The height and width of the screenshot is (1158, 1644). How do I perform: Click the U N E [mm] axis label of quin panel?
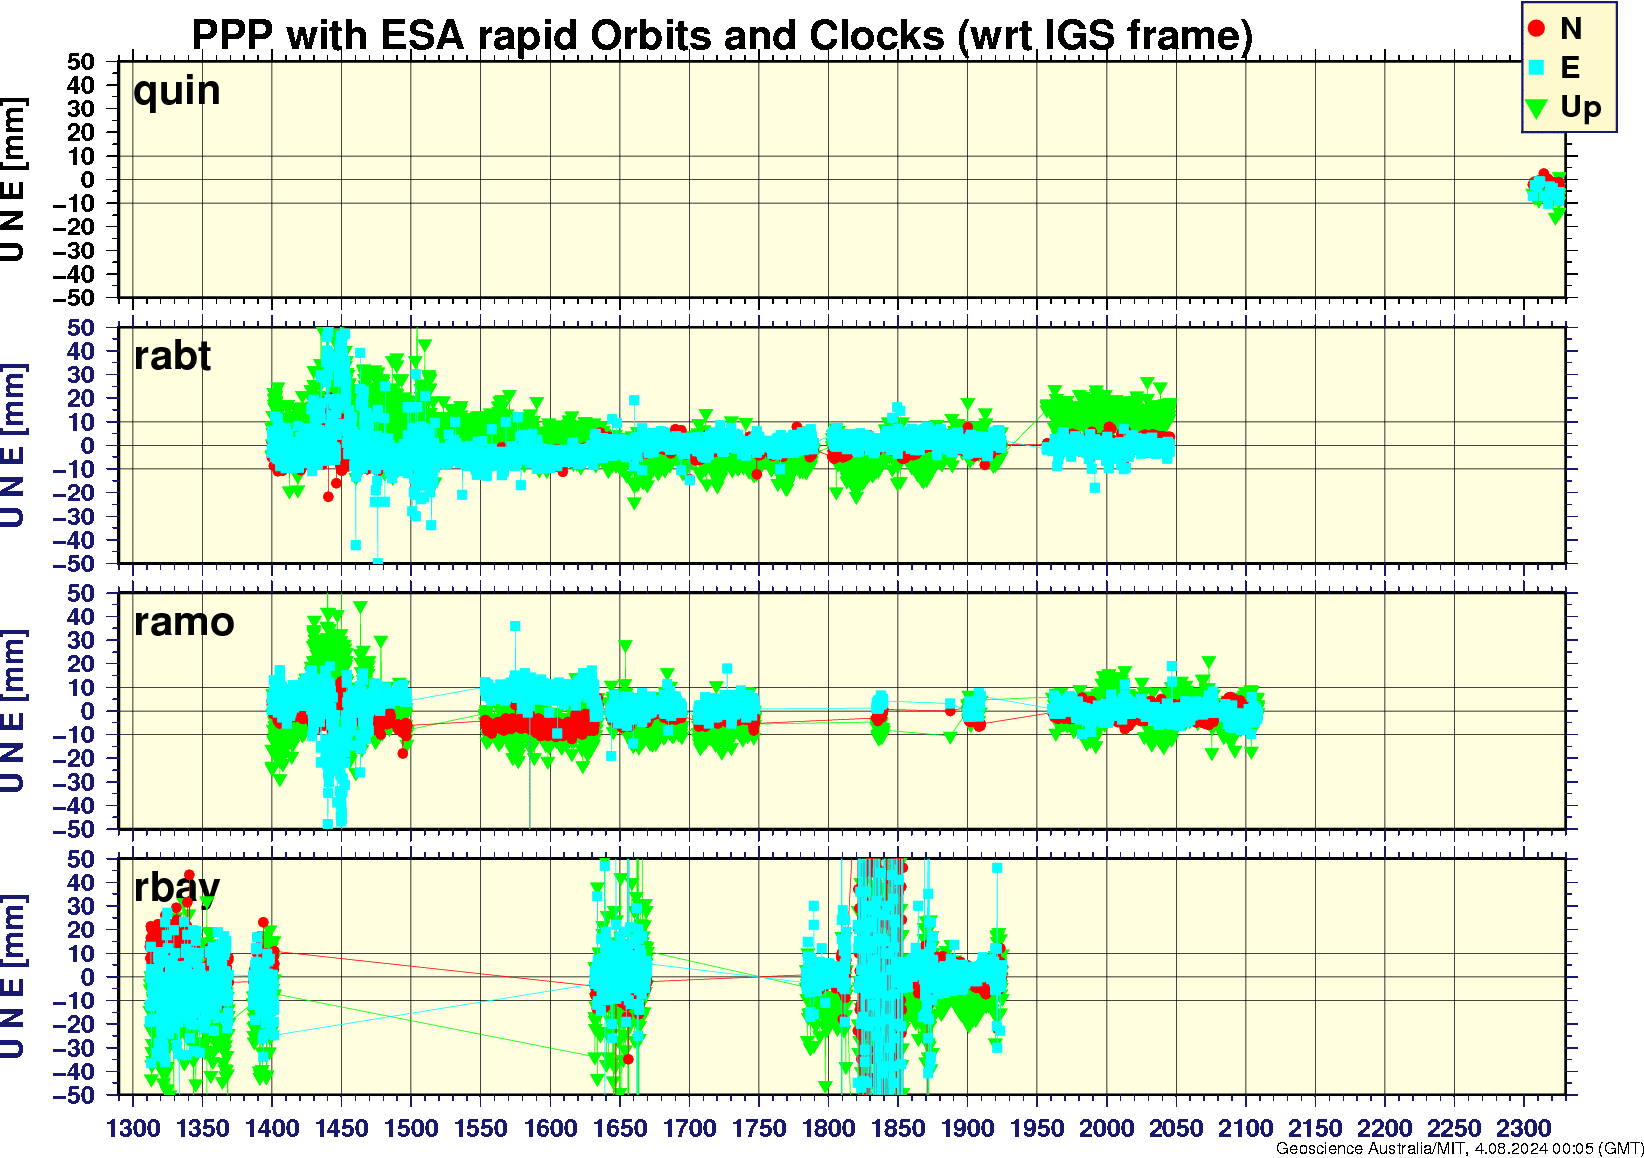pos(13,180)
